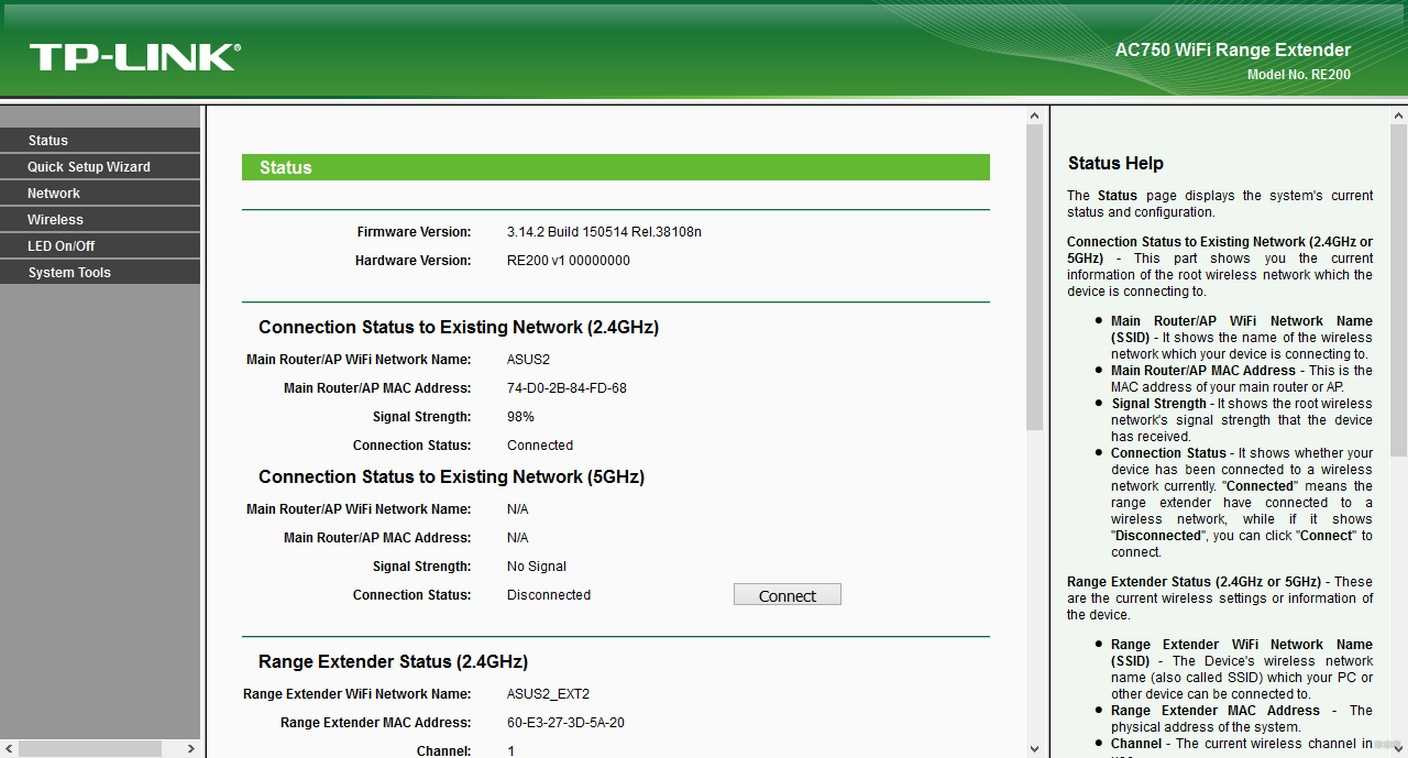Expand the Network menu section
Screen dimensions: 1408x758
[x=100, y=193]
